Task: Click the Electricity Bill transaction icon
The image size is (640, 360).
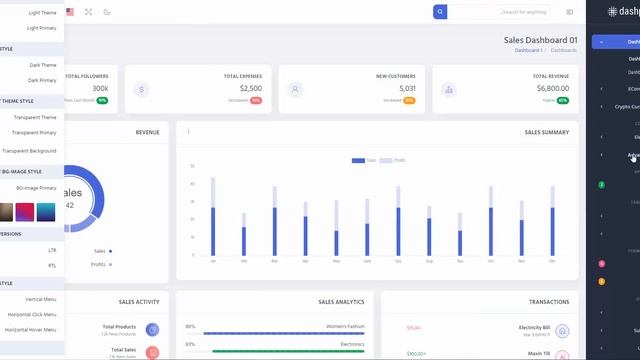Action: (x=562, y=331)
